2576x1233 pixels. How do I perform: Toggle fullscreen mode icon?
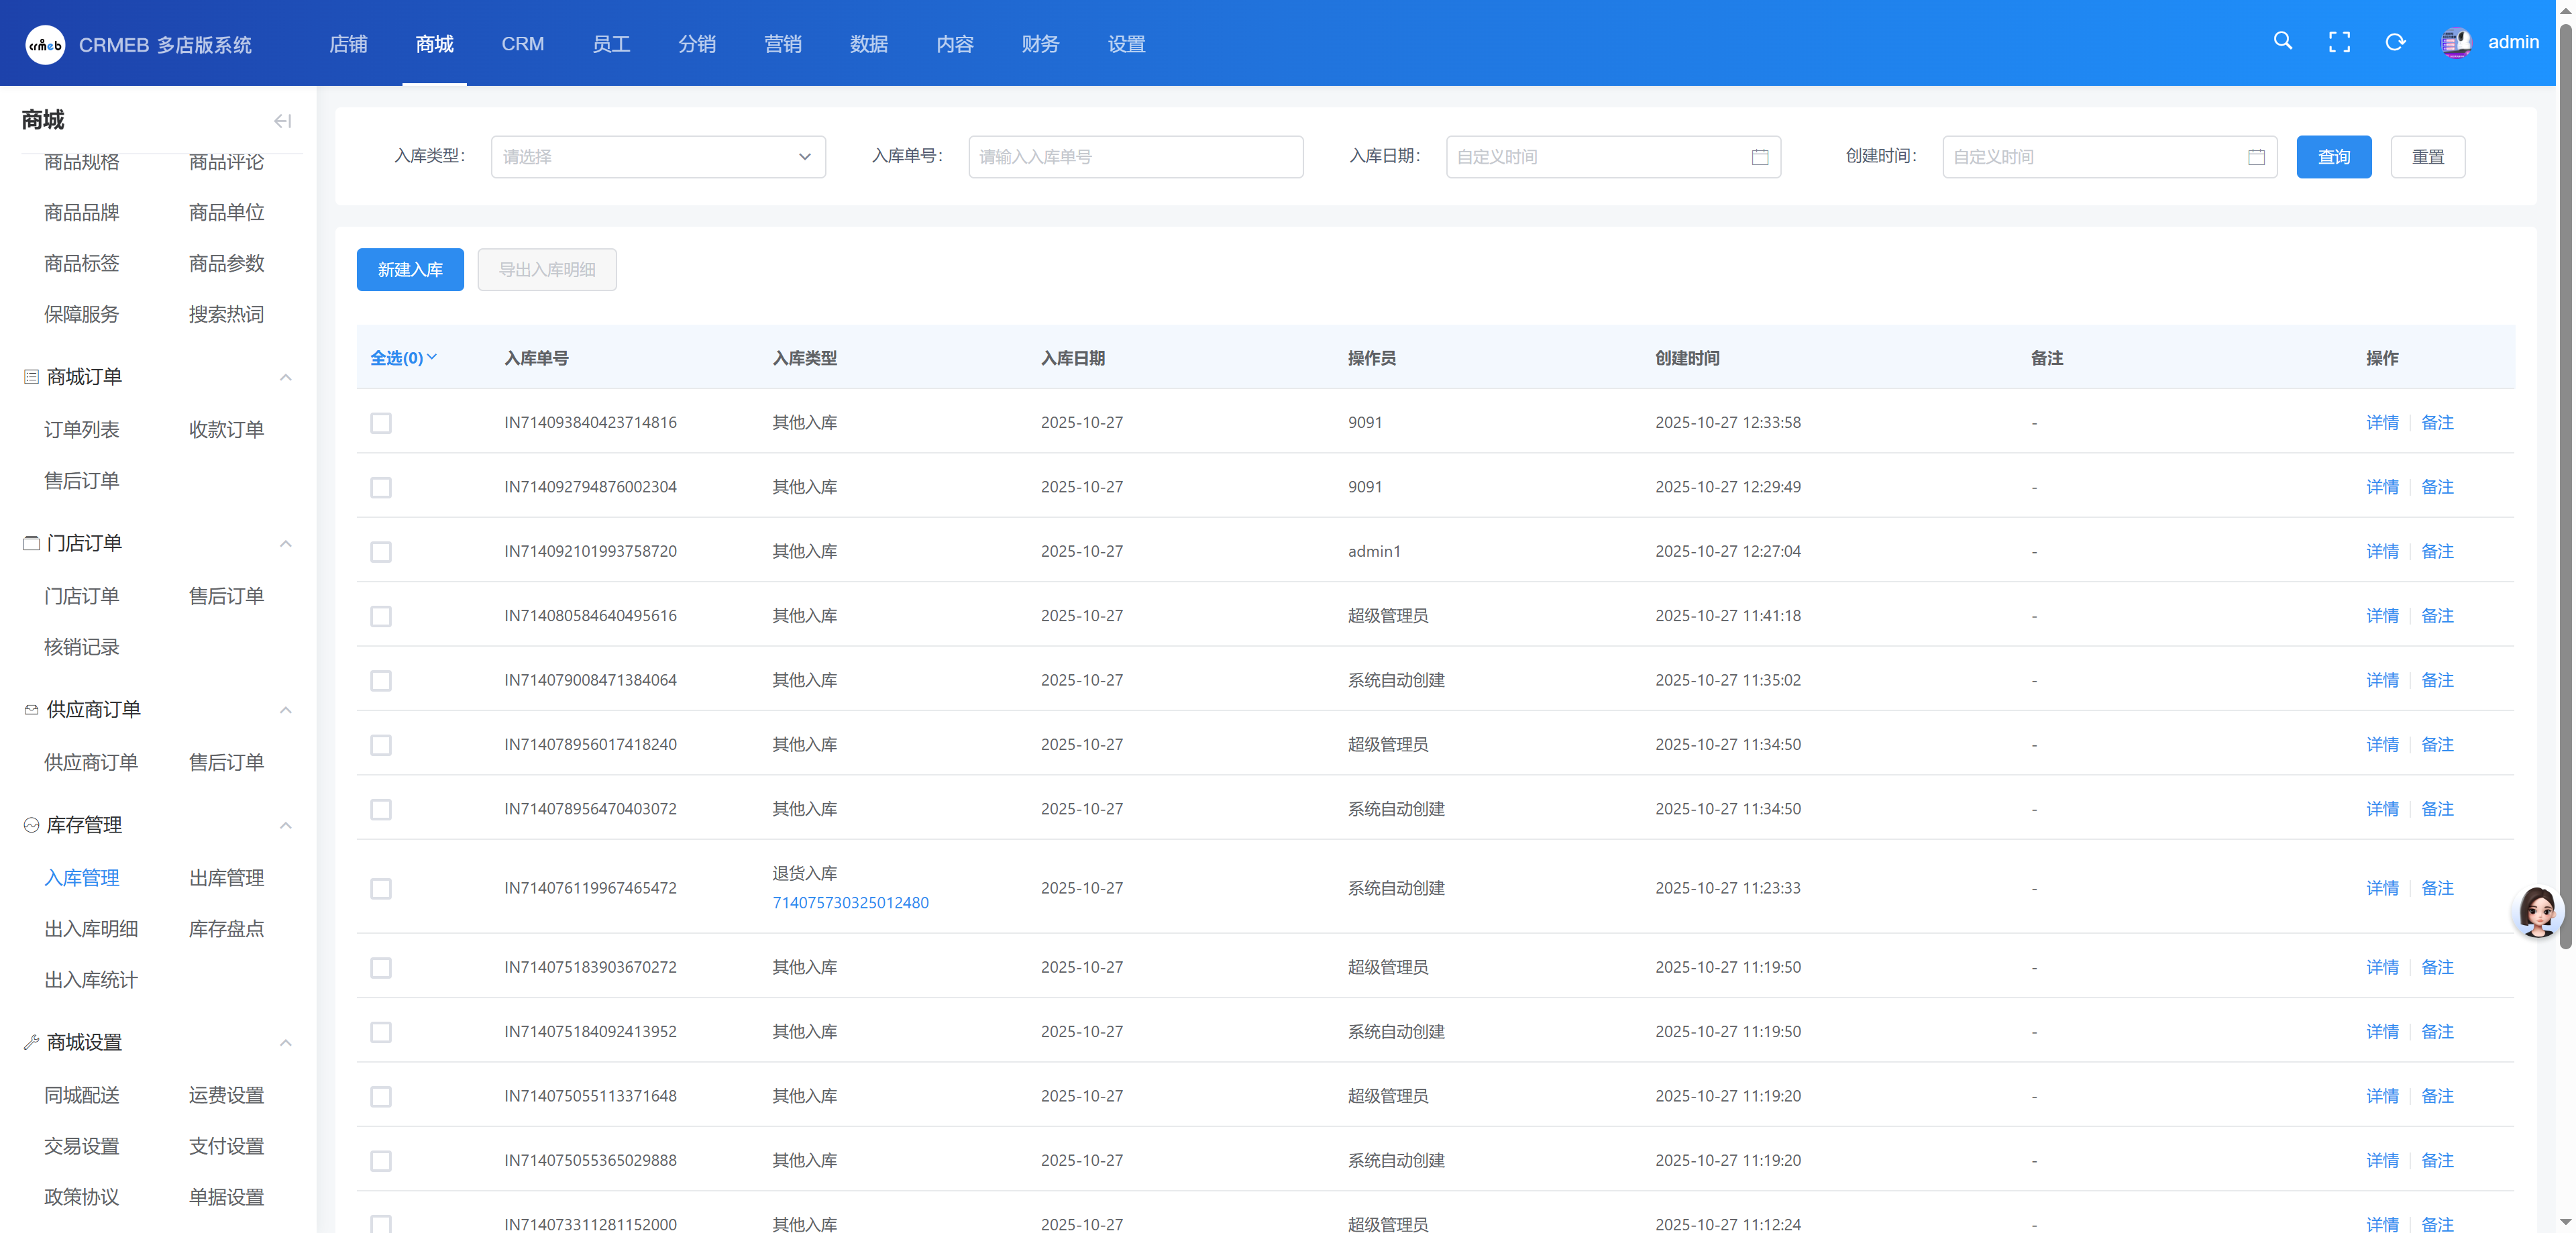tap(2339, 42)
